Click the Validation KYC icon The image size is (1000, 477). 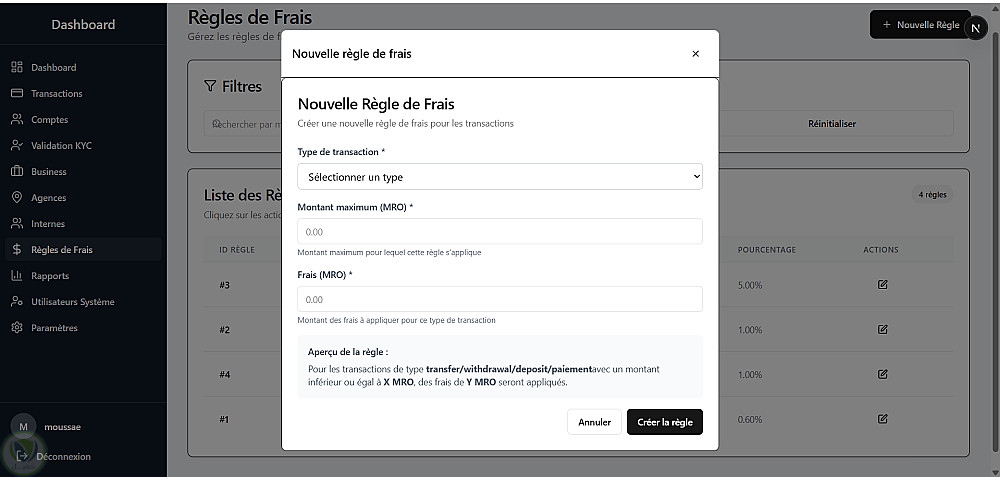(x=17, y=146)
